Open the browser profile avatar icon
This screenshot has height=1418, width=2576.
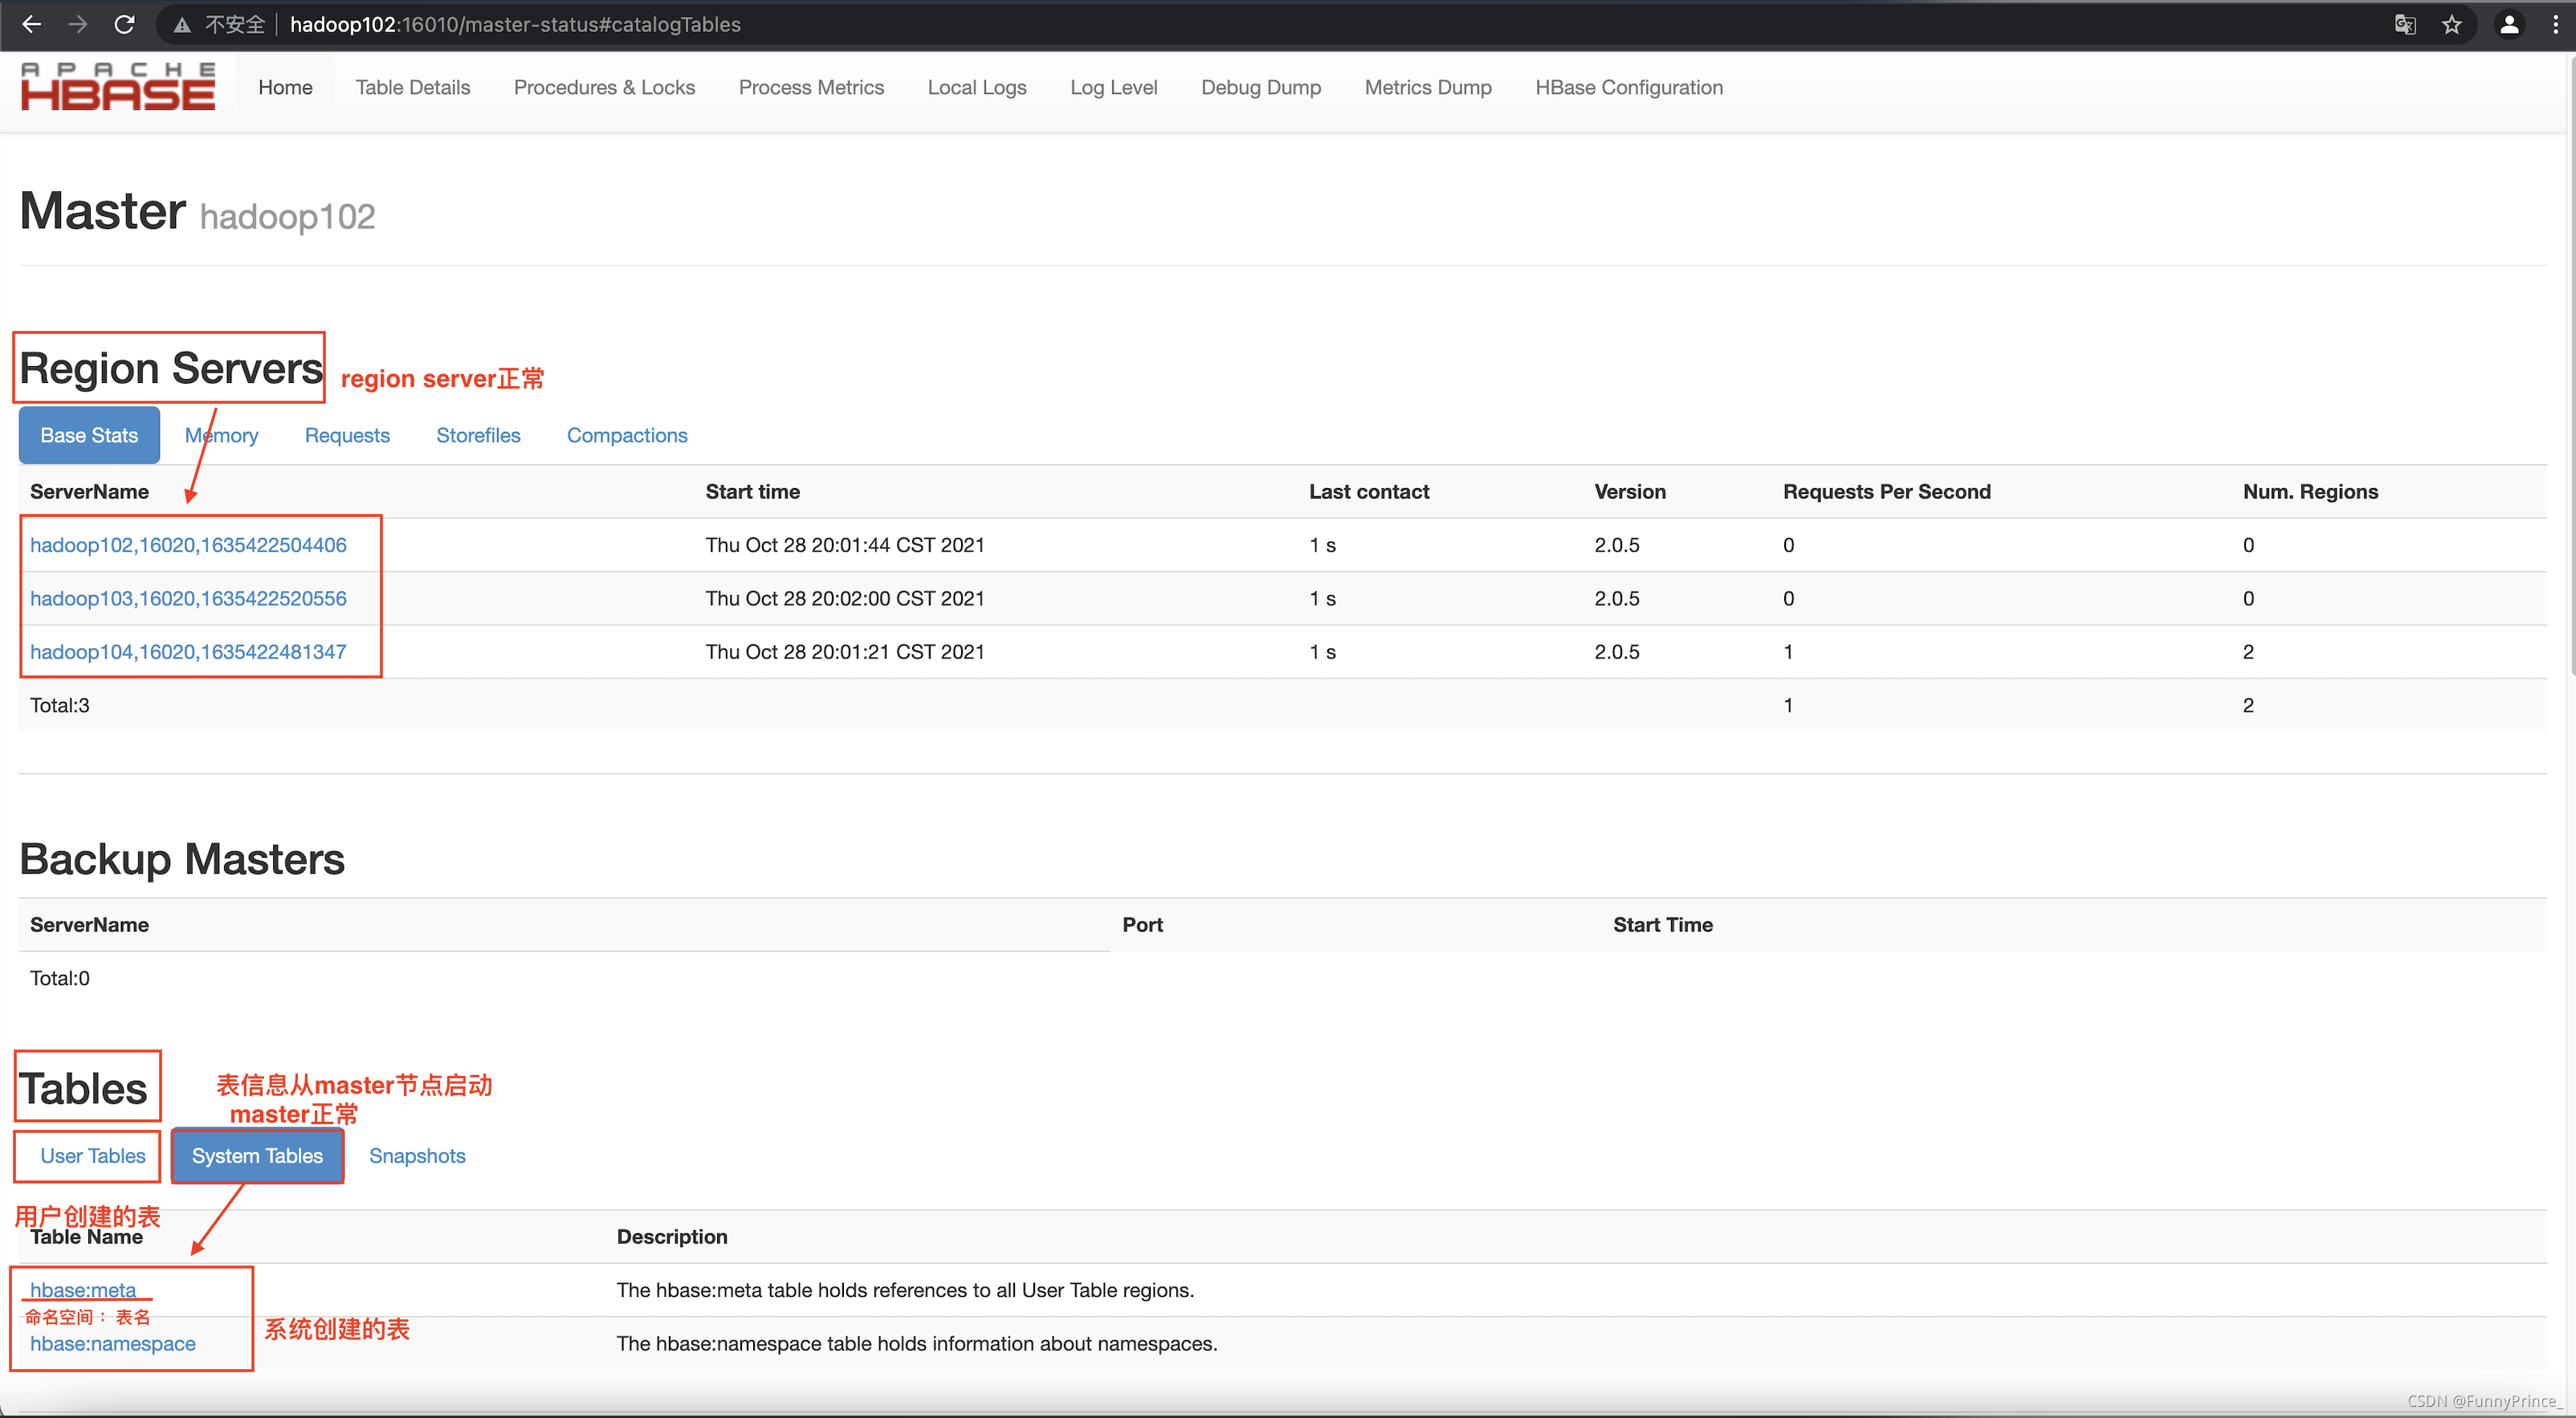2509,25
